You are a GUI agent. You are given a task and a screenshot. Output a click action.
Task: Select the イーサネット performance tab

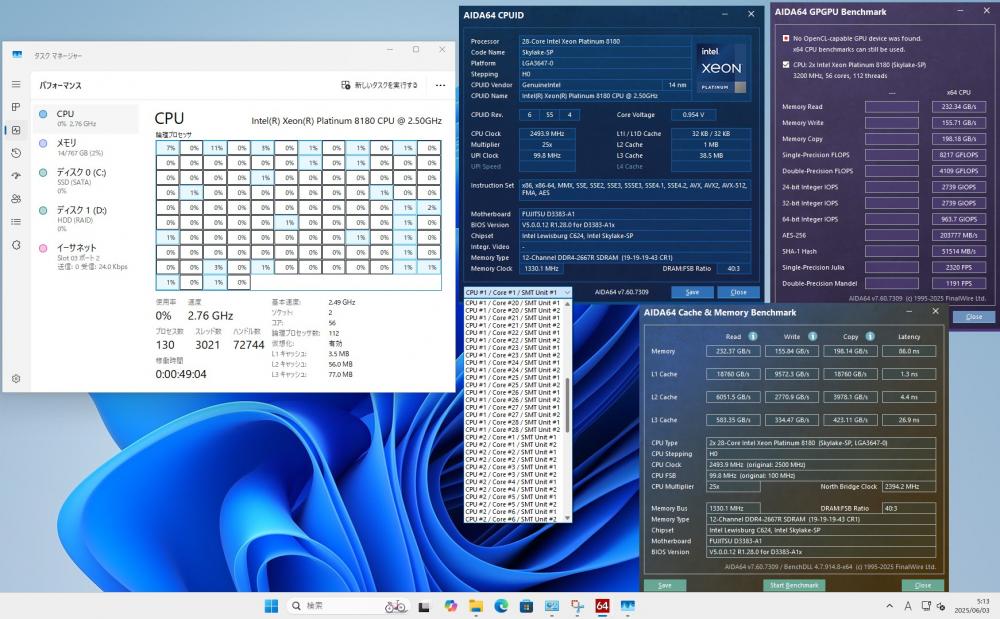point(85,256)
